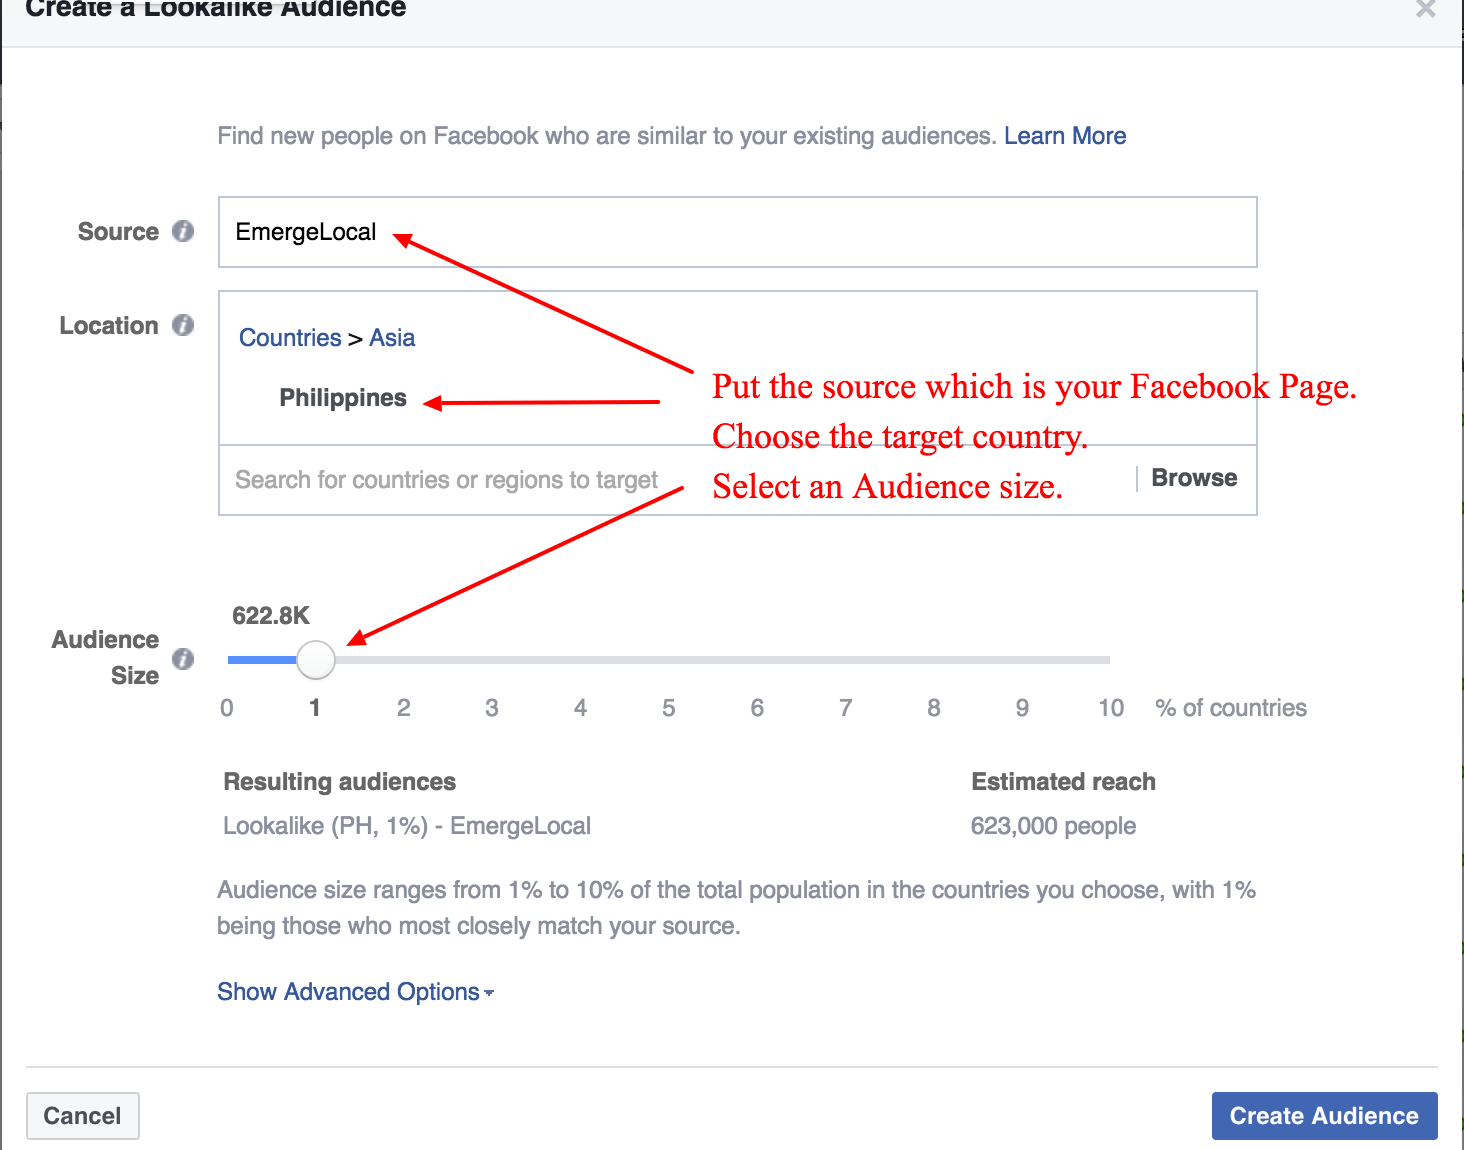This screenshot has width=1464, height=1150.
Task: Click the audience size slider handle
Action: coord(316,660)
